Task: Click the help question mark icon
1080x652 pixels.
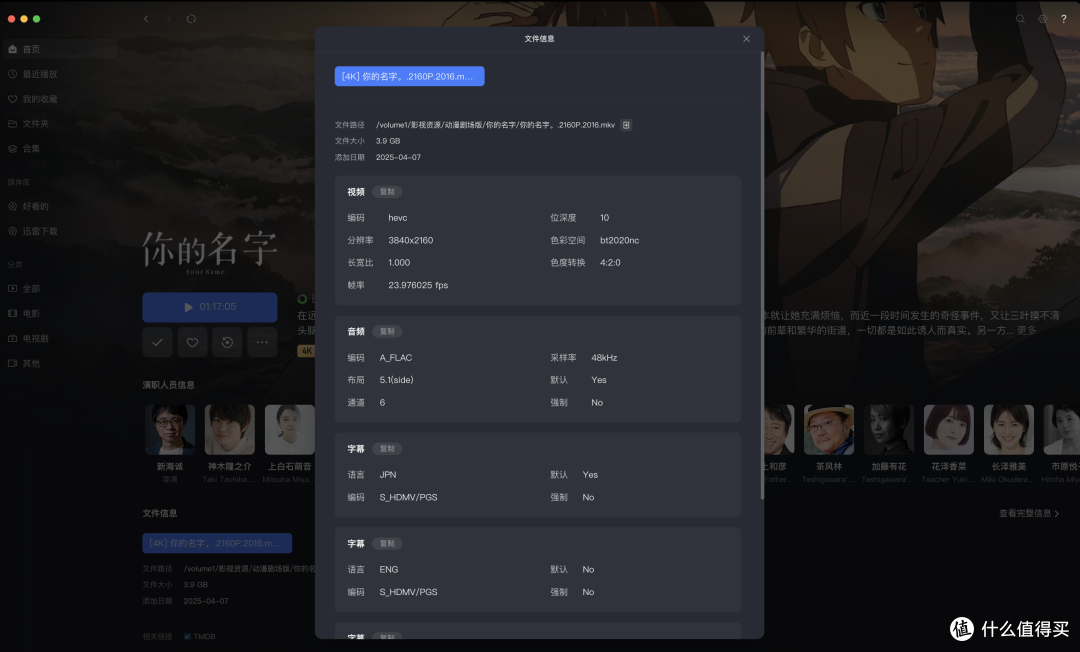Action: [x=1063, y=19]
